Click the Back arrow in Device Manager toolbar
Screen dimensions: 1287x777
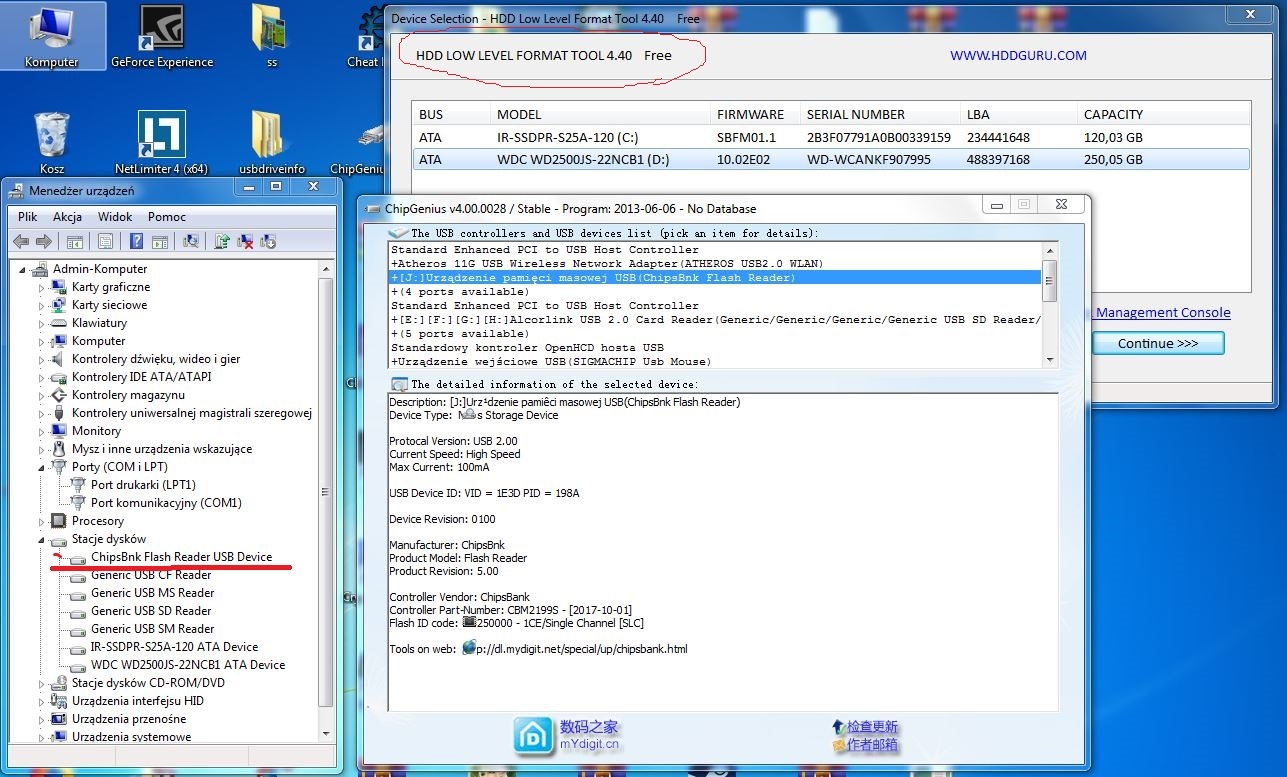[x=21, y=241]
